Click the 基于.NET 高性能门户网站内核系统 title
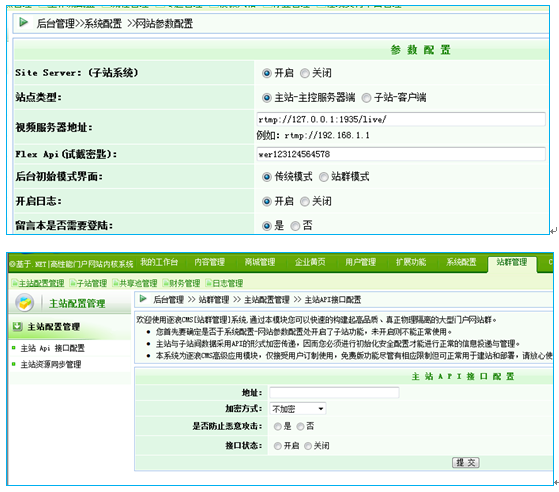 [72, 264]
